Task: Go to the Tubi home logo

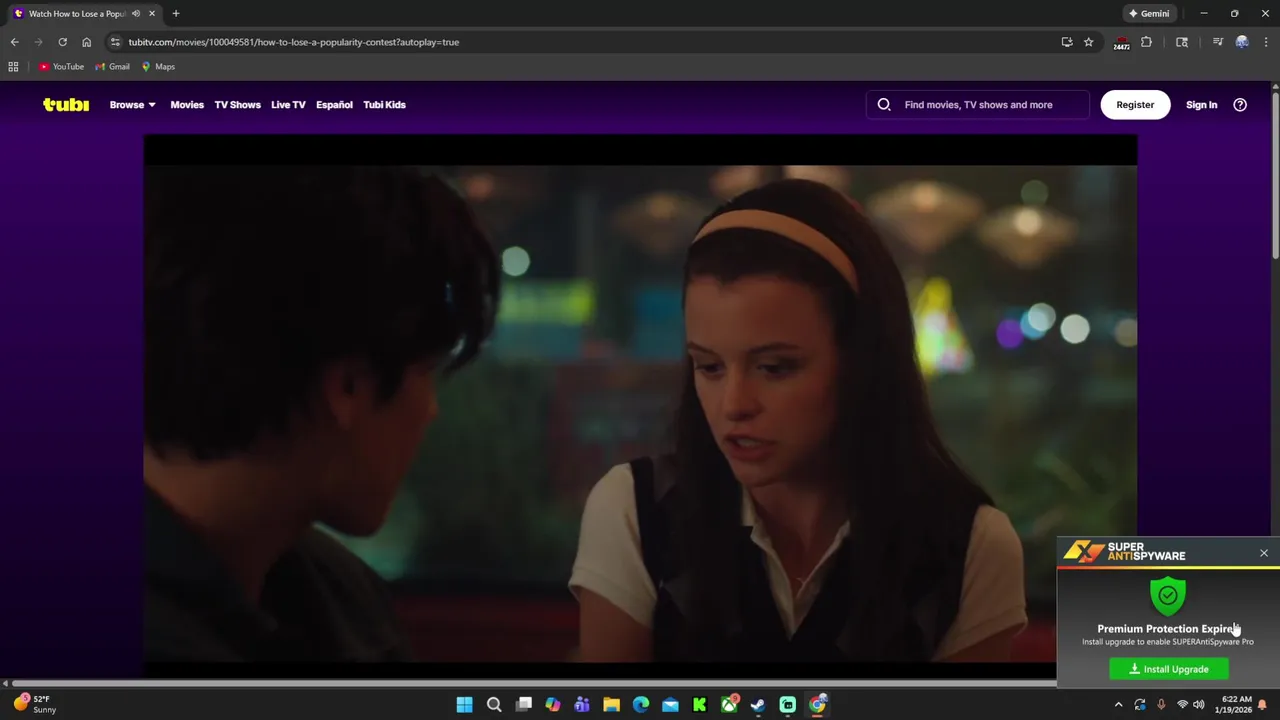Action: click(66, 104)
